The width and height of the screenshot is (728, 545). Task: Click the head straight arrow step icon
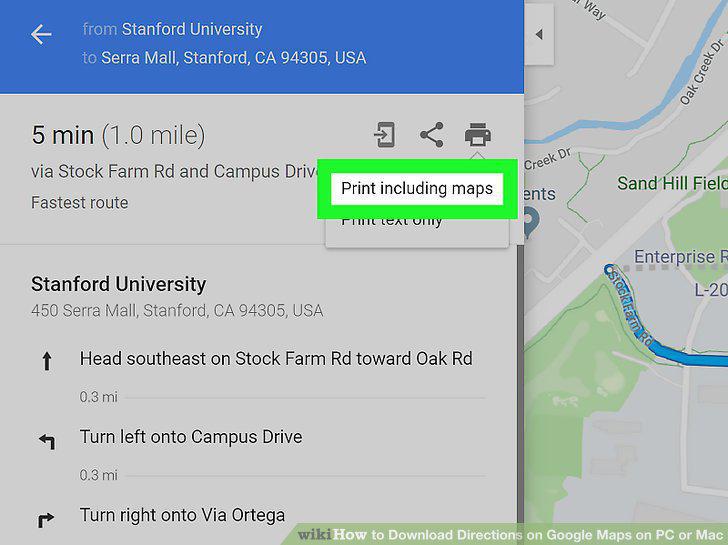(46, 361)
